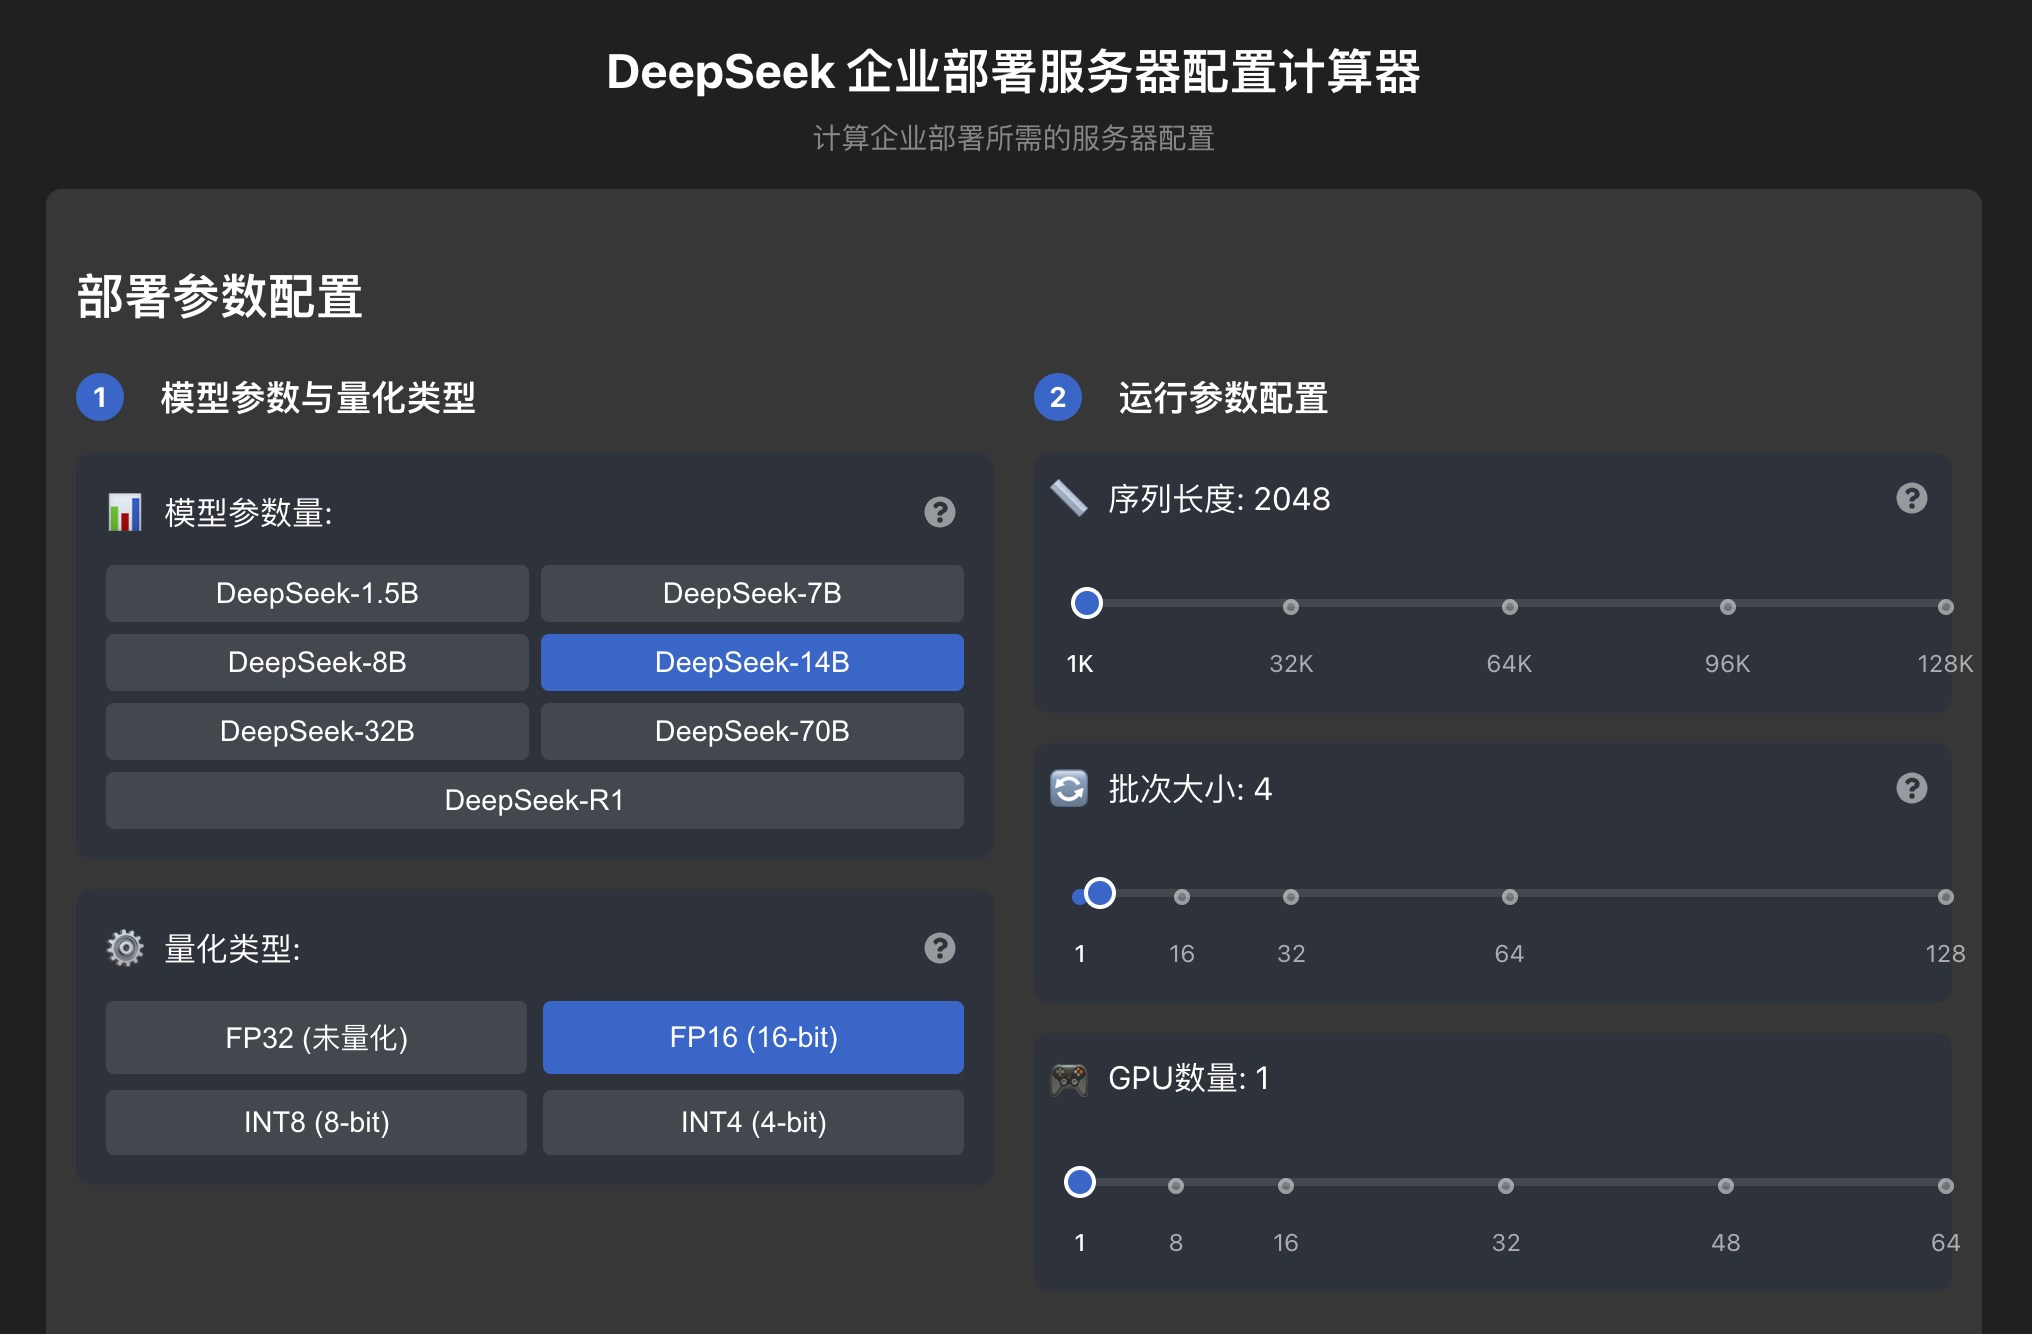Open help for batch size
This screenshot has height=1334, width=2032.
click(1911, 788)
